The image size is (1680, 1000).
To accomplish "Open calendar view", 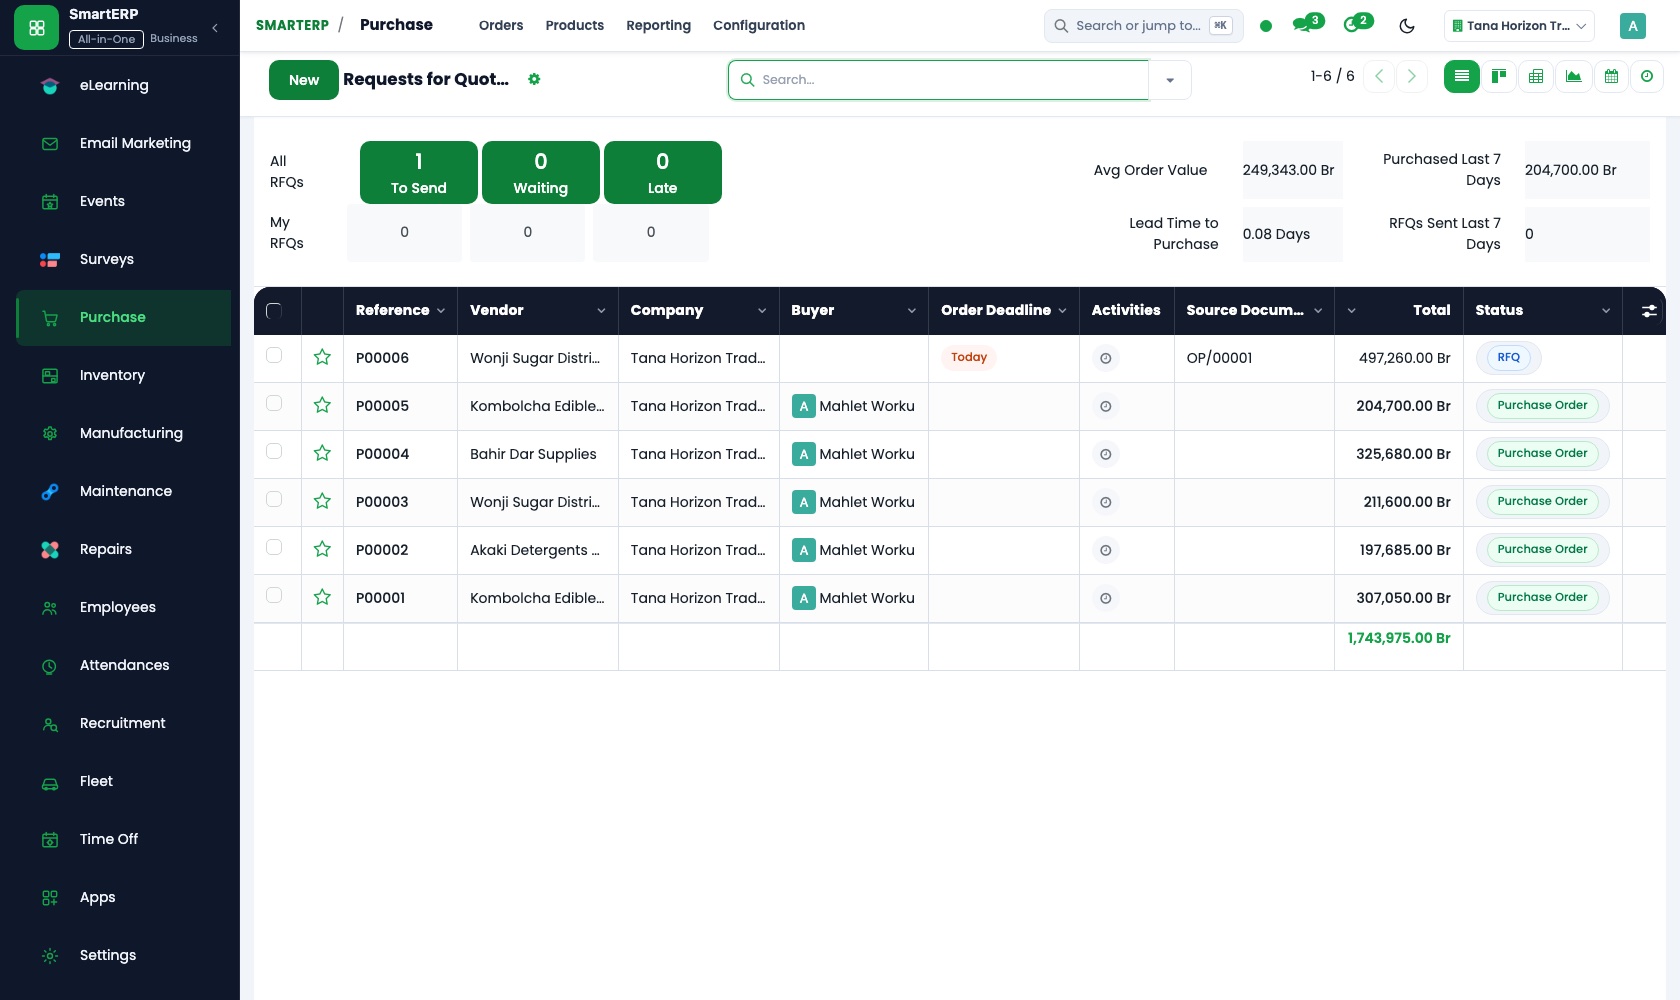I will pyautogui.click(x=1611, y=76).
